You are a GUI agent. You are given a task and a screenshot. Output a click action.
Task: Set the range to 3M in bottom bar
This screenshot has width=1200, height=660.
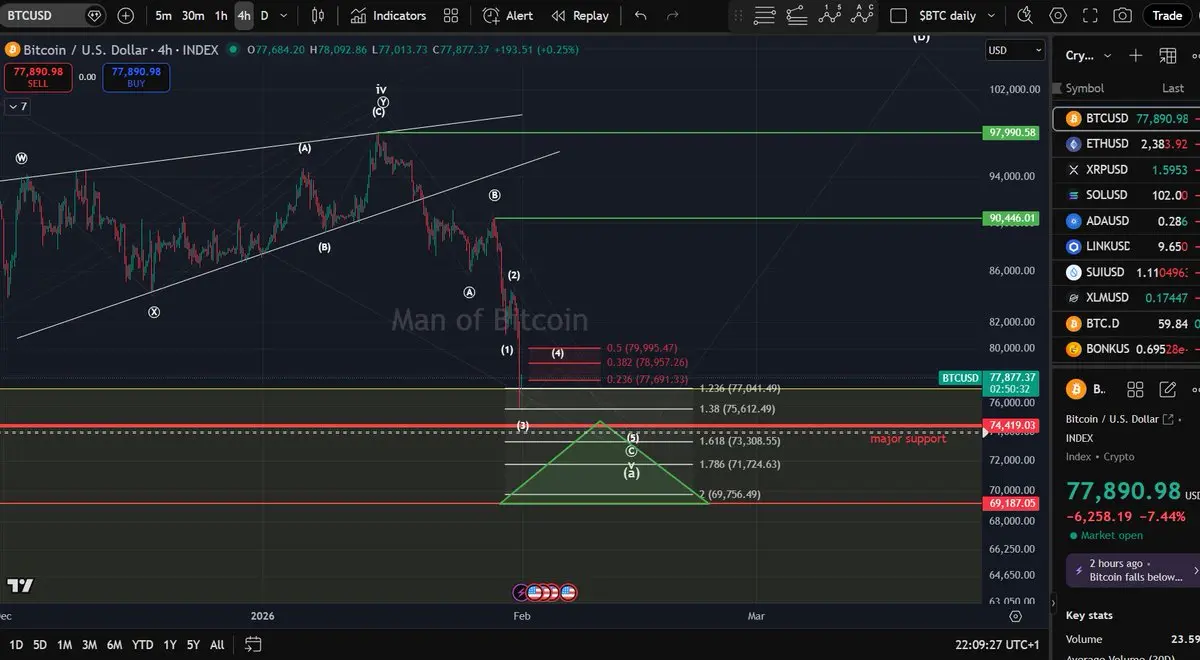89,644
